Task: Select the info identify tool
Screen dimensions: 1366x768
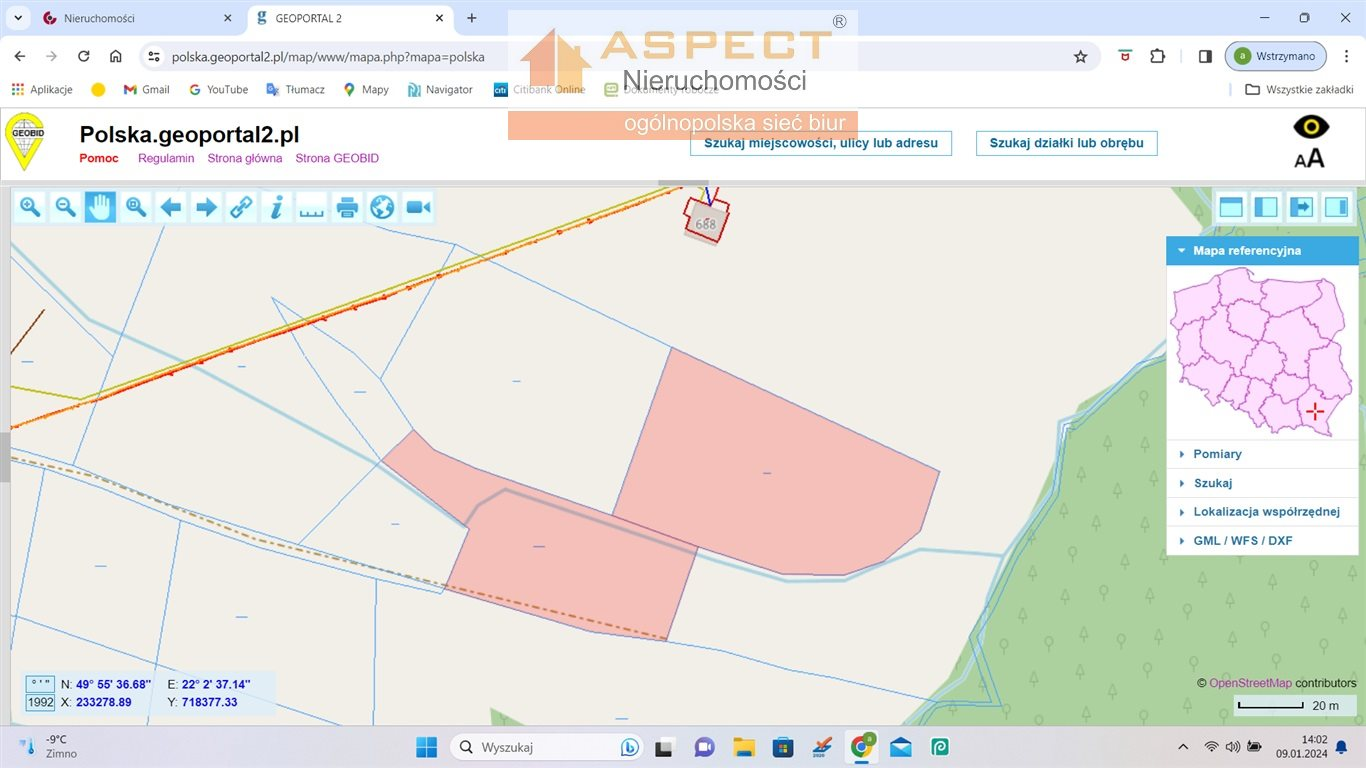Action: coord(277,207)
